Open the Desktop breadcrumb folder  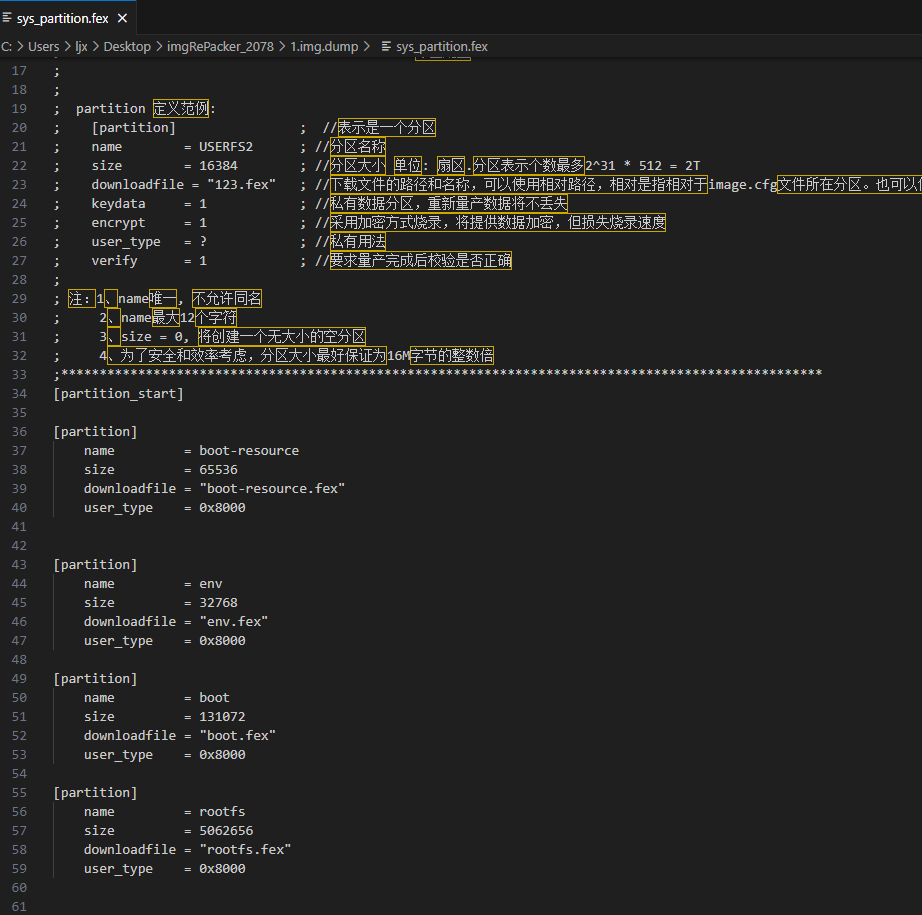tap(127, 46)
